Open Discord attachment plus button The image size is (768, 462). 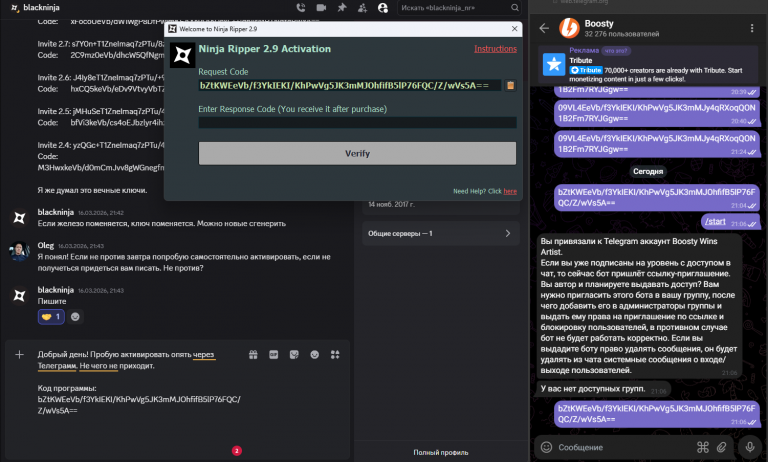20,354
